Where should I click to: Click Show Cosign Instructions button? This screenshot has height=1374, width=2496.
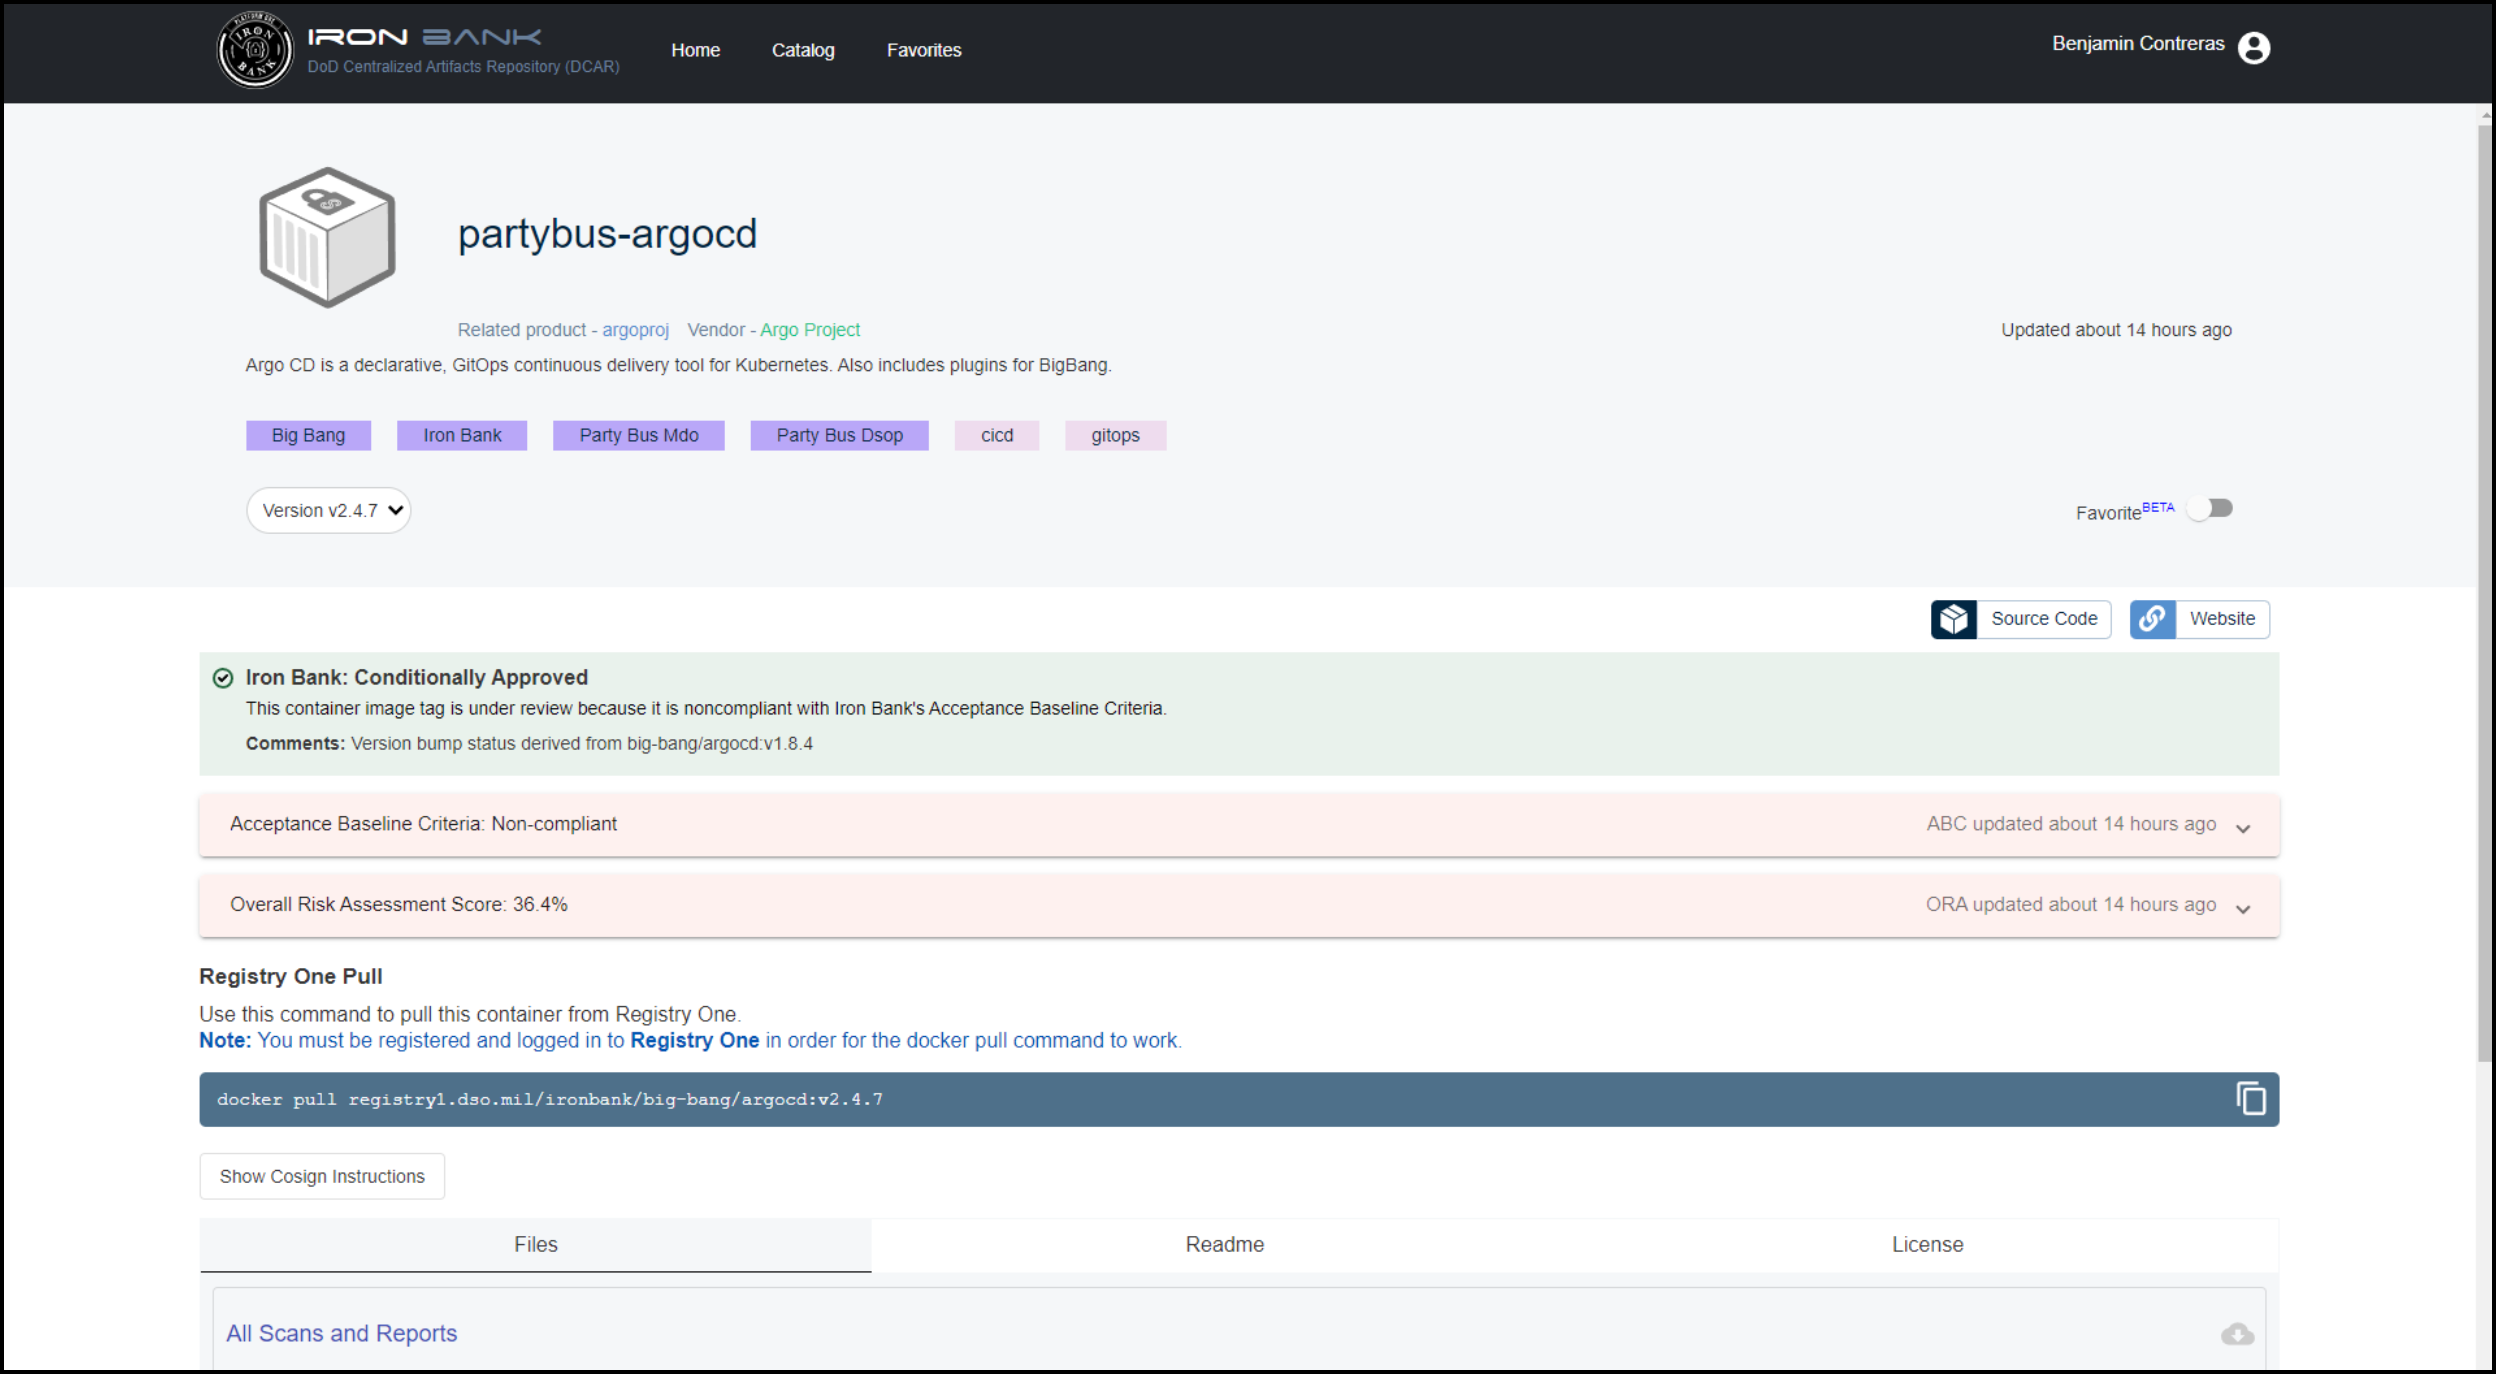click(322, 1176)
